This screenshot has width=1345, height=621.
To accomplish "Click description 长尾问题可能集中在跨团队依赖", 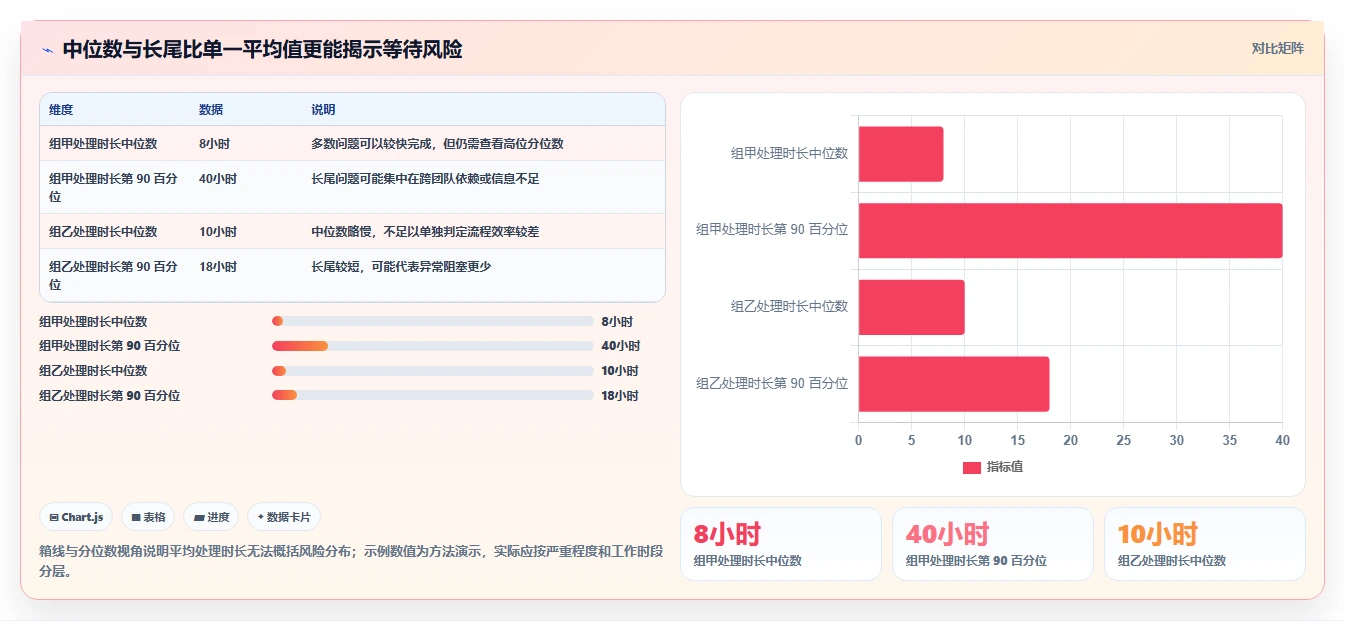I will pyautogui.click(x=425, y=178).
